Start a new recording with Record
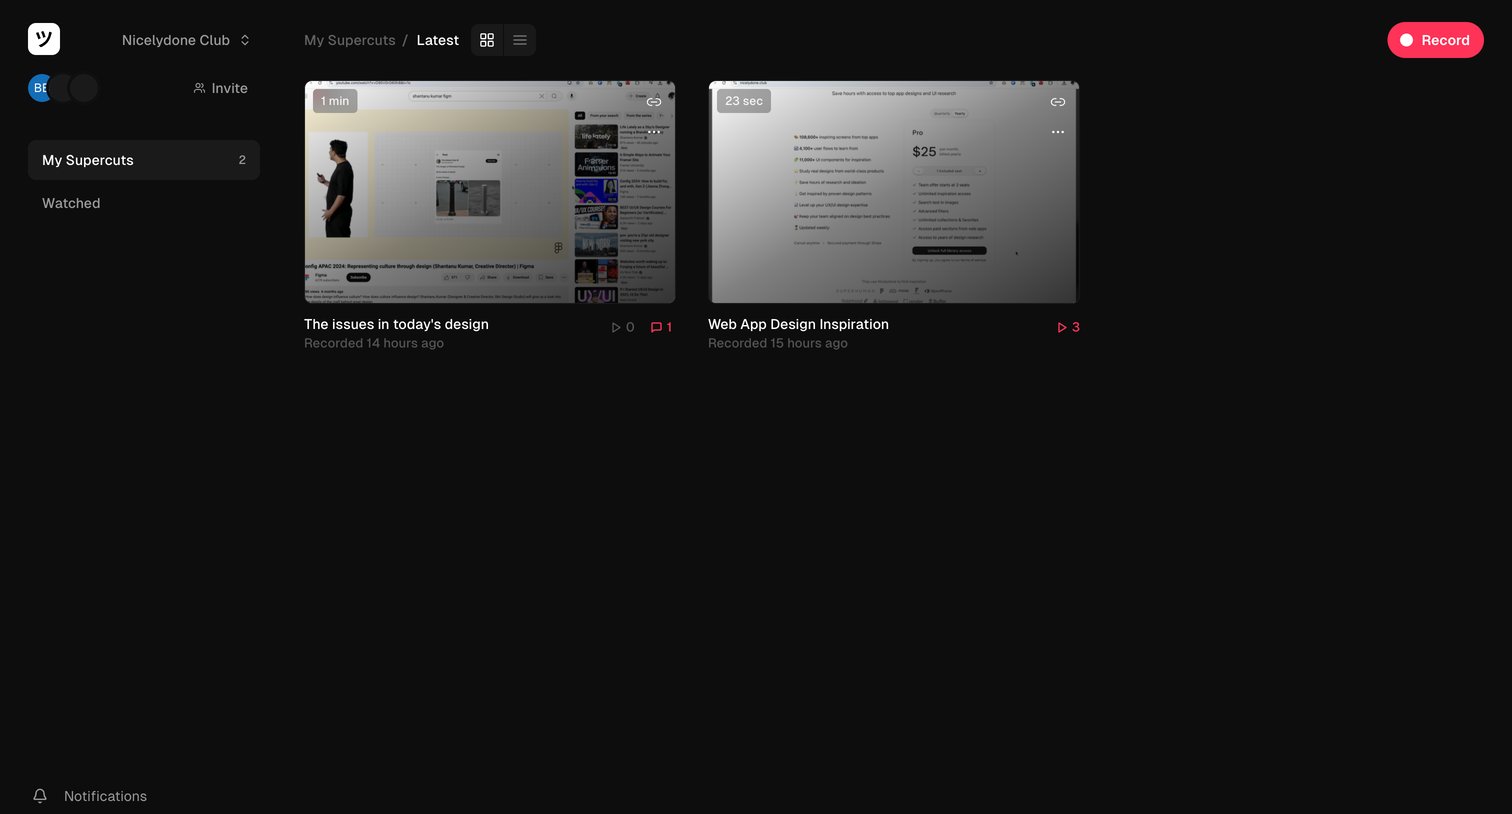This screenshot has height=814, width=1512. [1435, 40]
